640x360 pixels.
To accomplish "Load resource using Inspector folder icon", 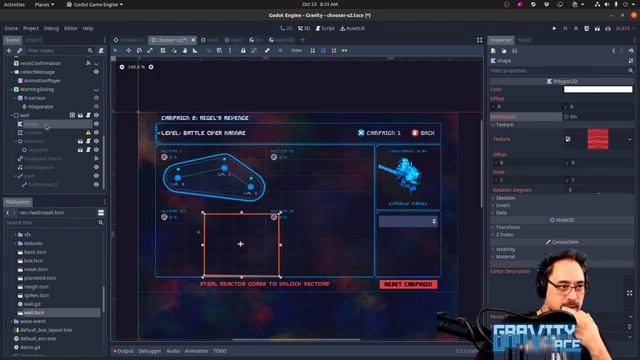I will point(504,51).
